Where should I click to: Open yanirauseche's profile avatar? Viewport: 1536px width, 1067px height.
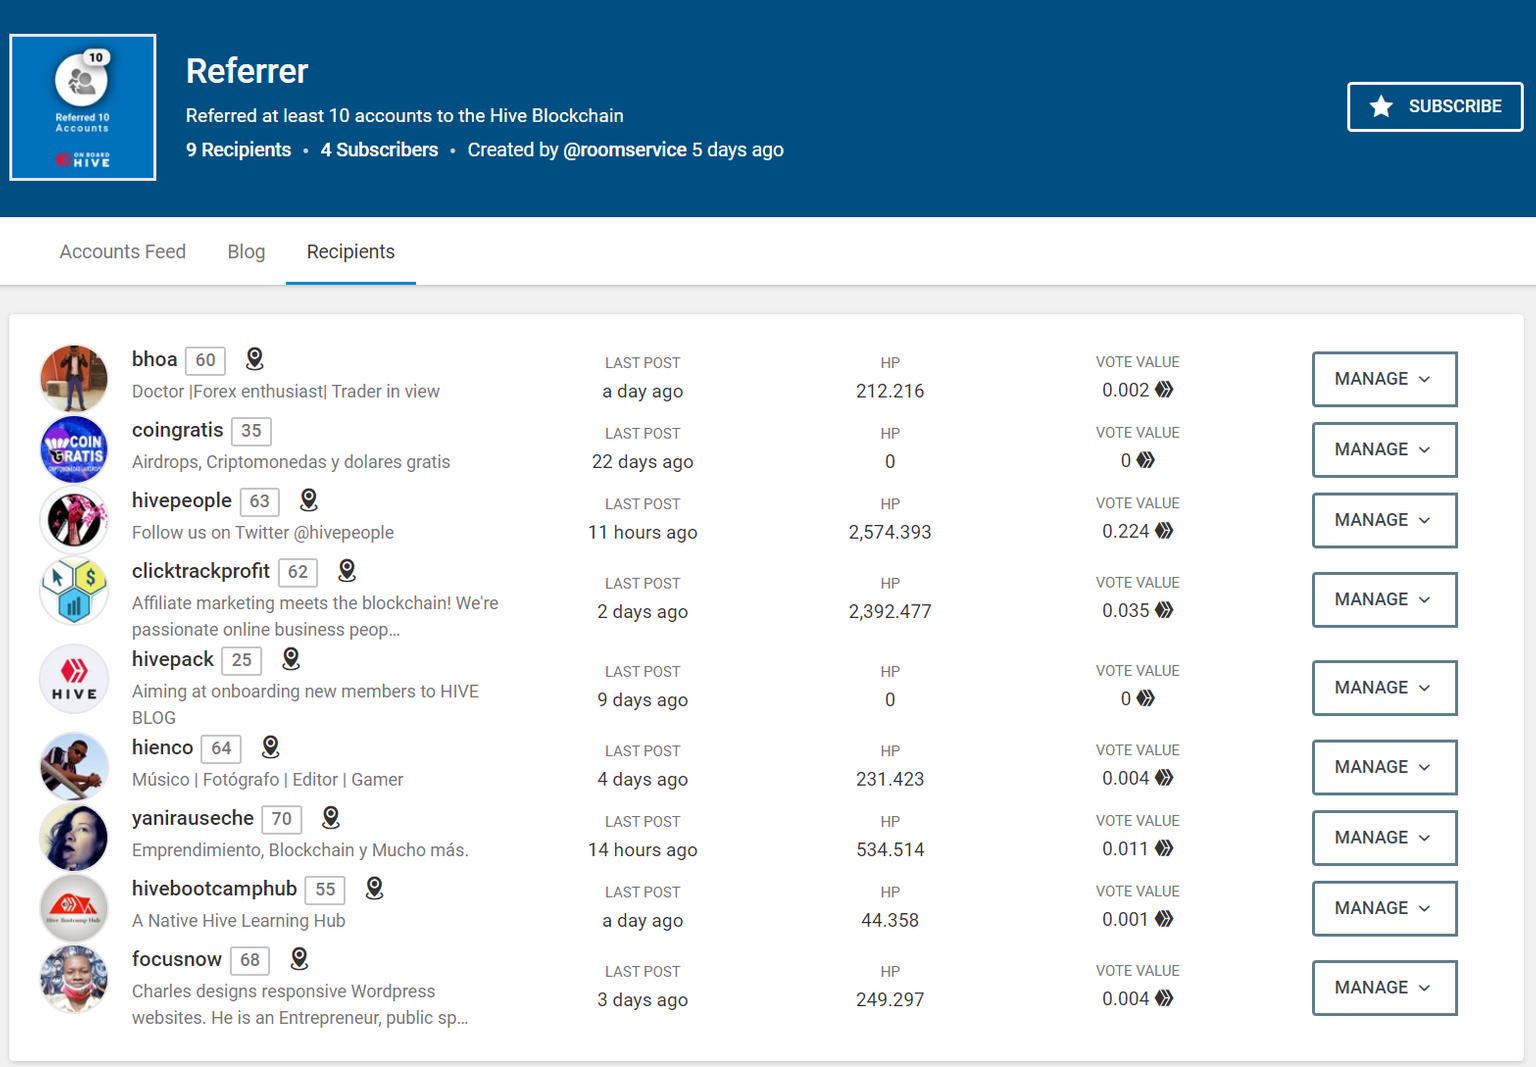coord(74,838)
